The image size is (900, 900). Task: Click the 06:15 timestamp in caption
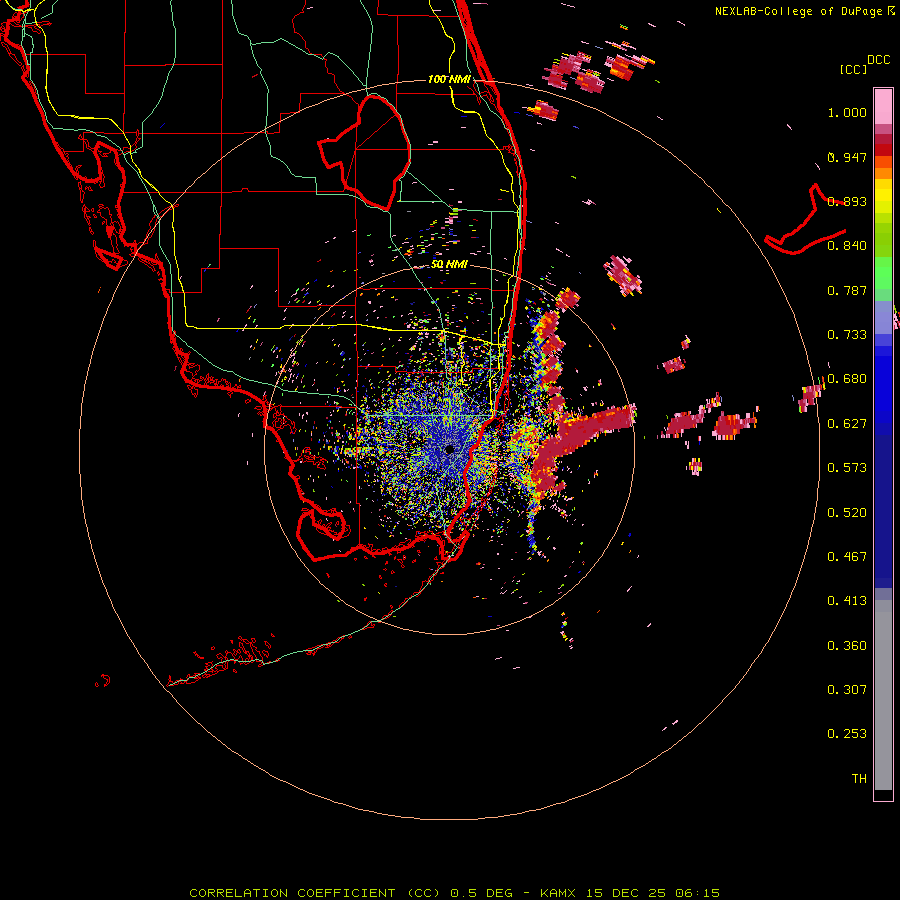pos(697,893)
